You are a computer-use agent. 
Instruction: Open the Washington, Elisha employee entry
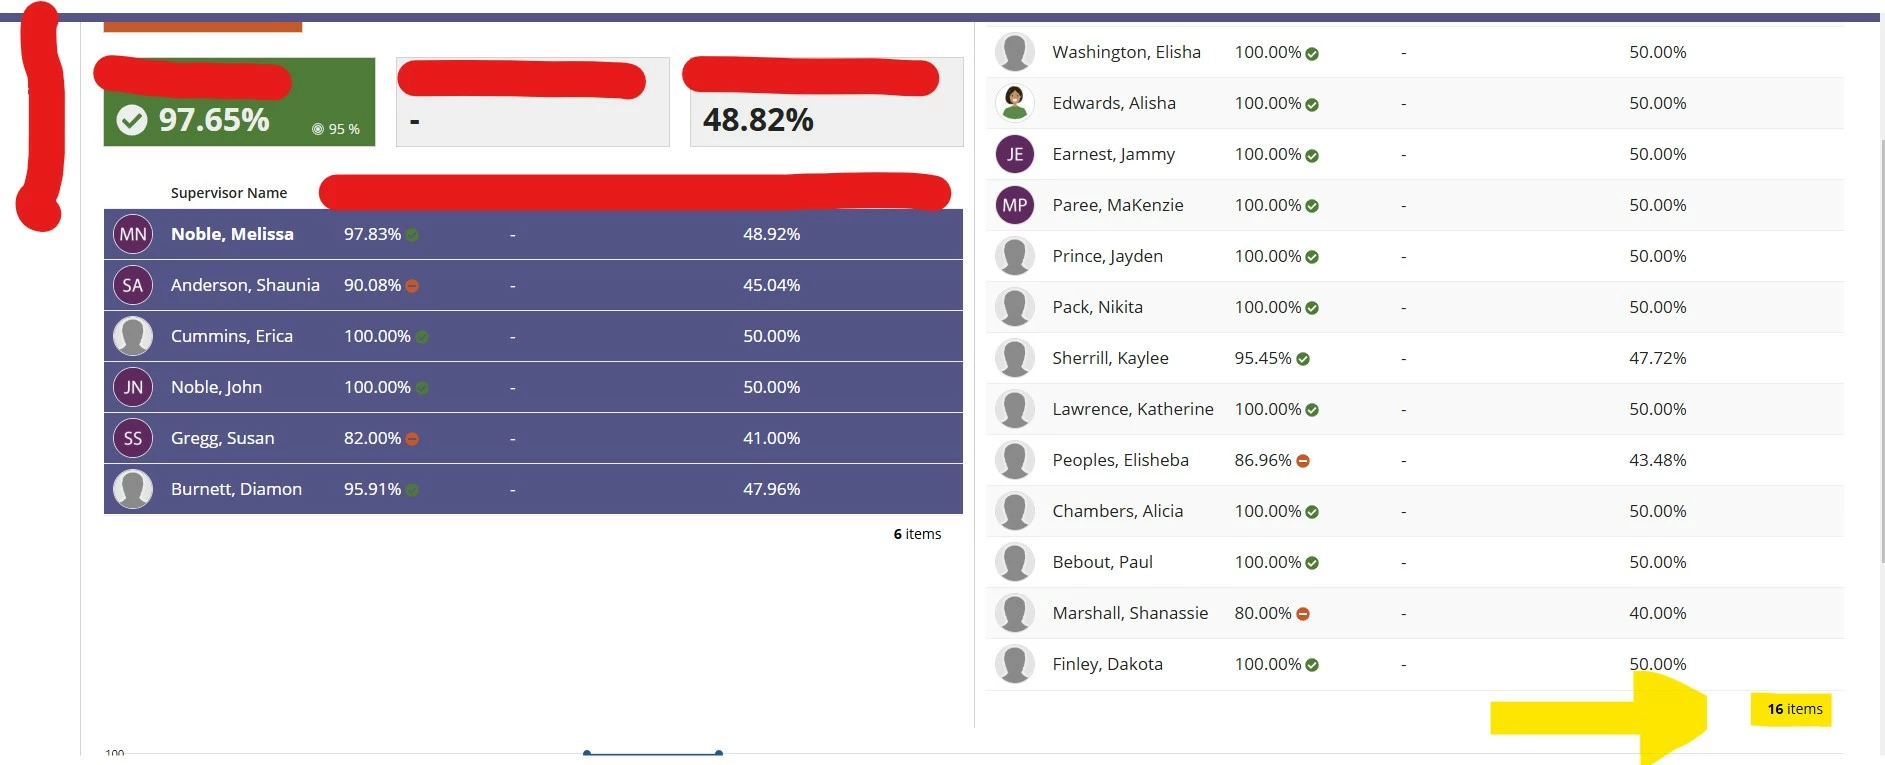(x=1415, y=52)
